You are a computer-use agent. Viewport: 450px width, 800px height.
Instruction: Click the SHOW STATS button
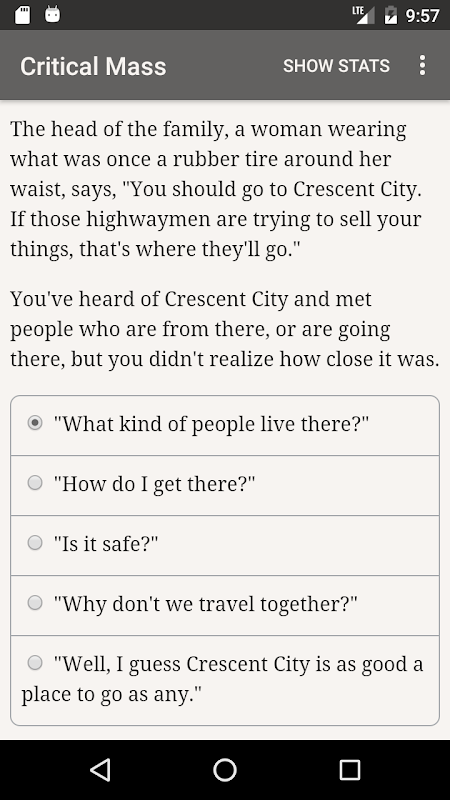pos(336,66)
